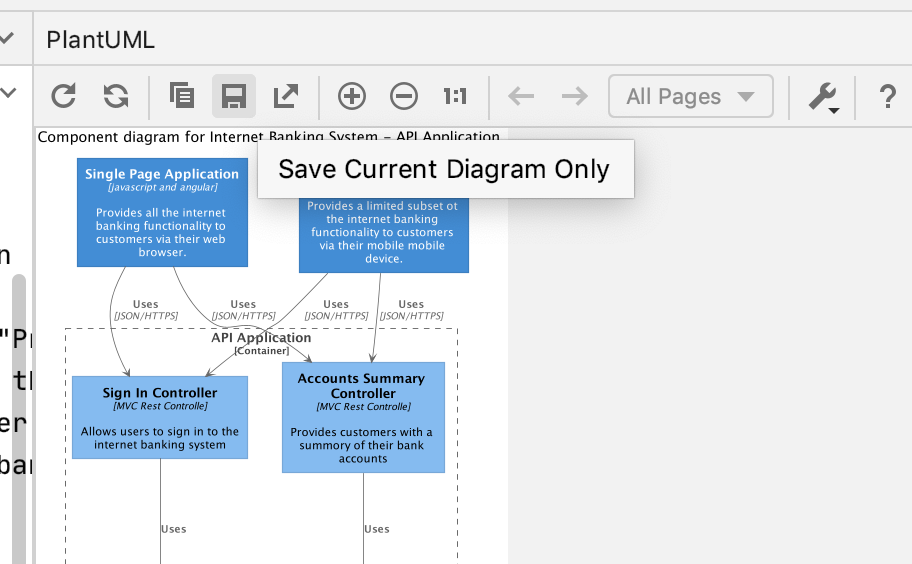
Task: Click the question mark help icon
Action: [887, 96]
